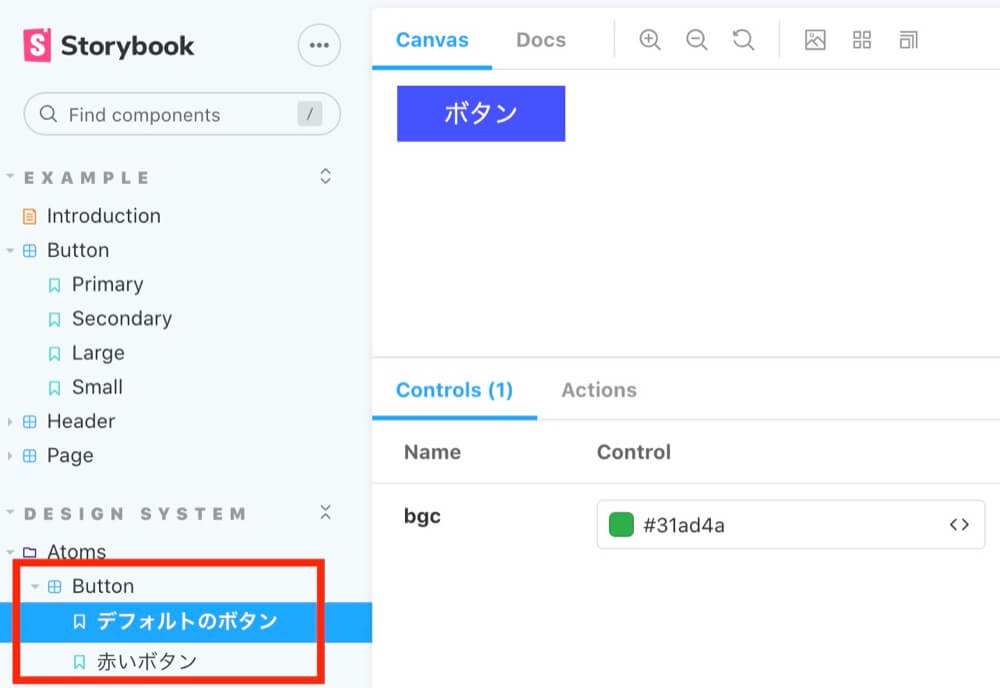Image resolution: width=1000 pixels, height=688 pixels.
Task: Apply a grid to the preview
Action: pyautogui.click(x=861, y=40)
